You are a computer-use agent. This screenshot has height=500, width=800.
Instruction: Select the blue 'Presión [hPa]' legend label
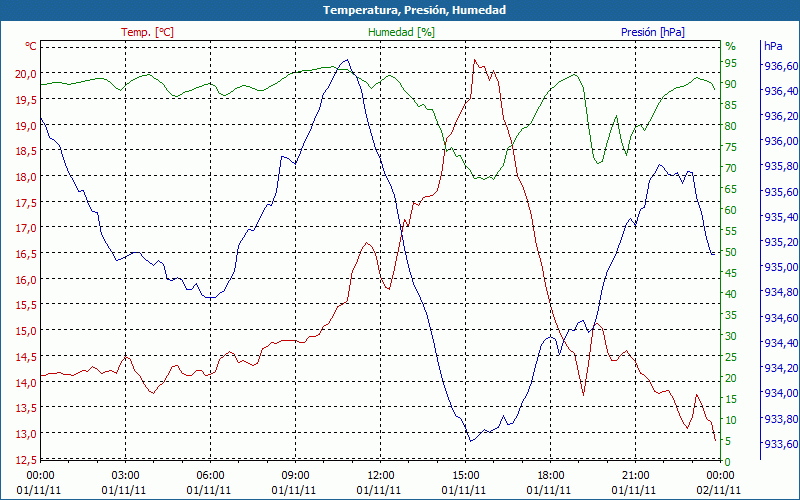(653, 32)
